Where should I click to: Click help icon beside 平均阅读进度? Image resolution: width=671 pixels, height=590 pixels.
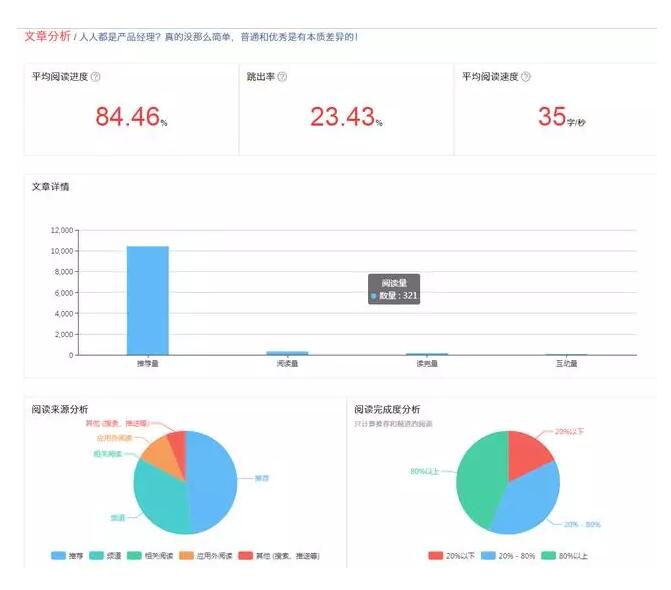pyautogui.click(x=96, y=76)
